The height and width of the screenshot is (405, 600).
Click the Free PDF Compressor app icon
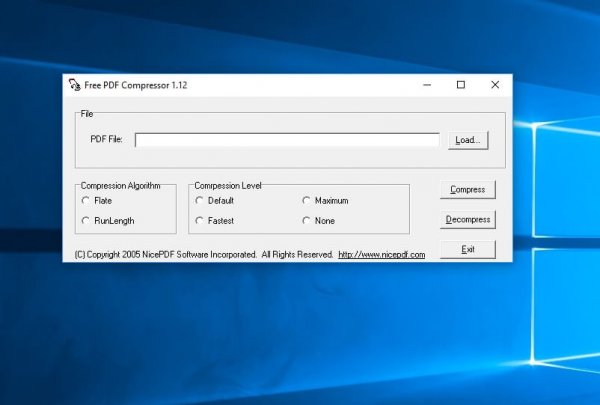[x=74, y=85]
